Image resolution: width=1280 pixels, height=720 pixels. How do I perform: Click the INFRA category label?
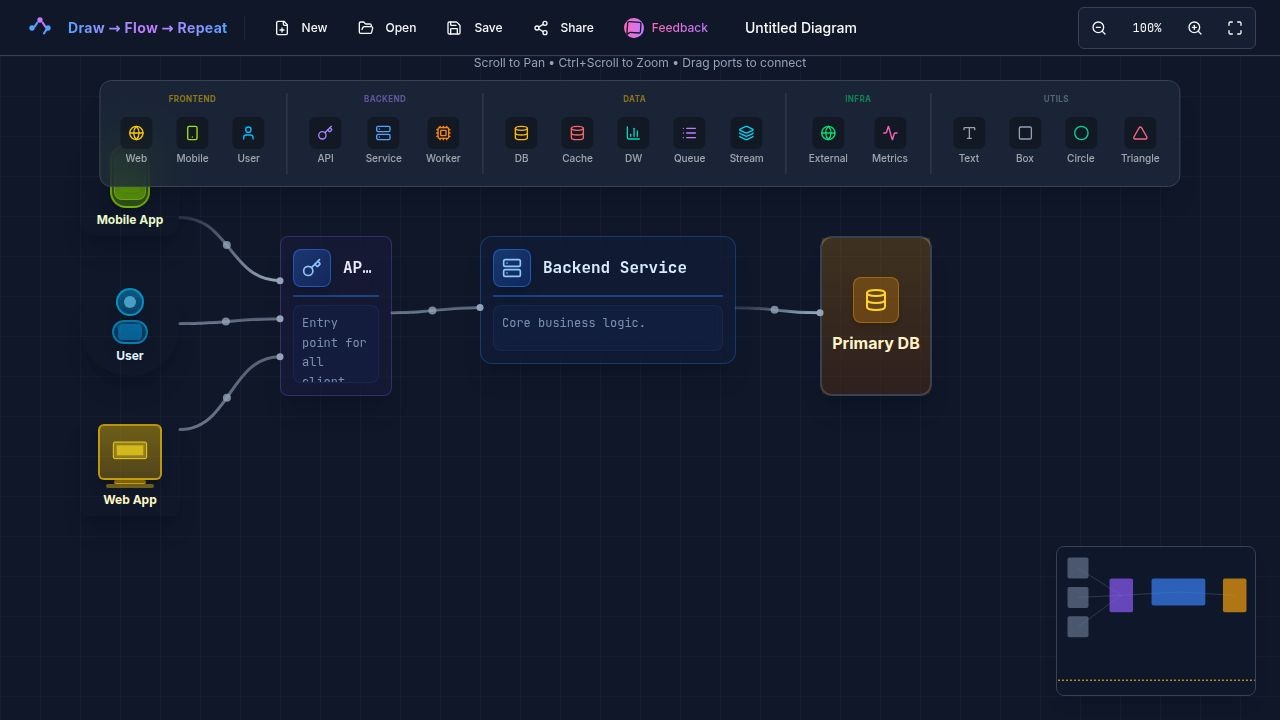(858, 99)
